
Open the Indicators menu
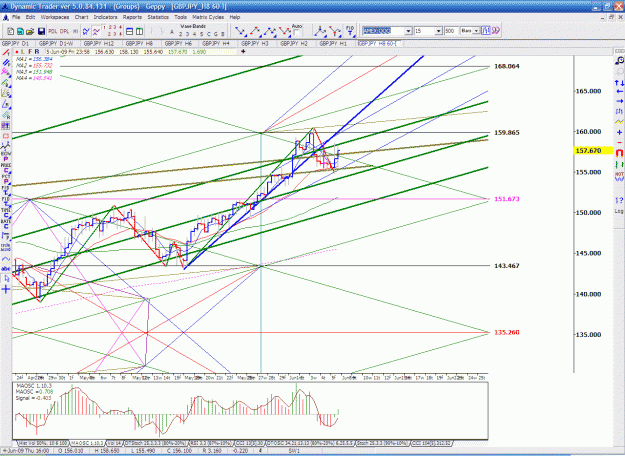[x=105, y=17]
